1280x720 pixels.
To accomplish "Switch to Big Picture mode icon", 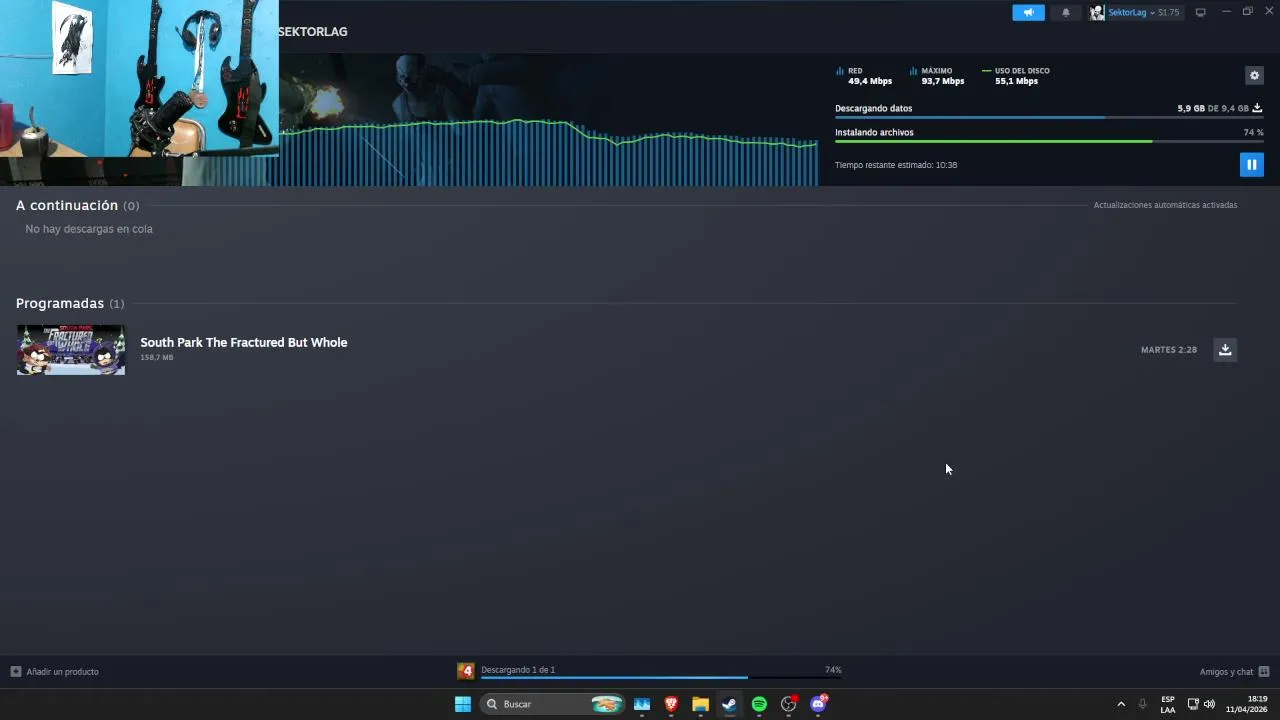I will 1201,13.
